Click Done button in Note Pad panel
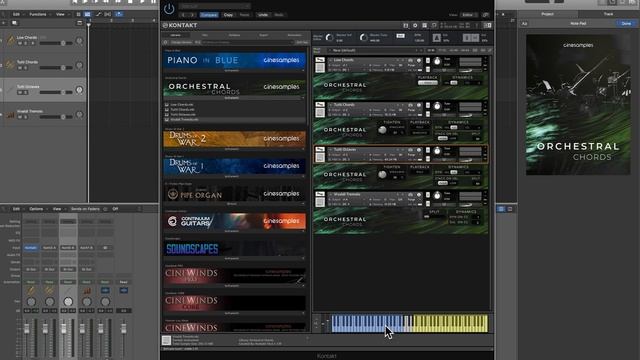The image size is (640, 360). pyautogui.click(x=626, y=24)
